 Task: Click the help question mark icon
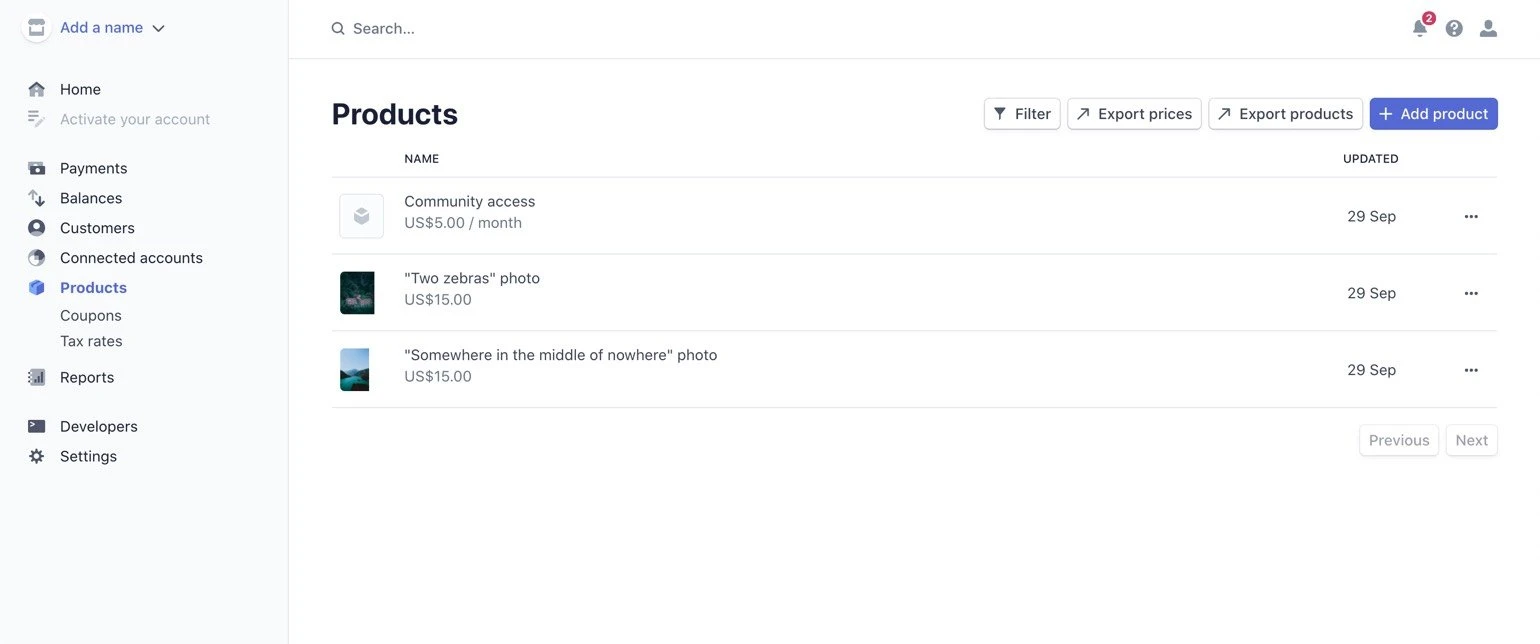[x=1454, y=29]
